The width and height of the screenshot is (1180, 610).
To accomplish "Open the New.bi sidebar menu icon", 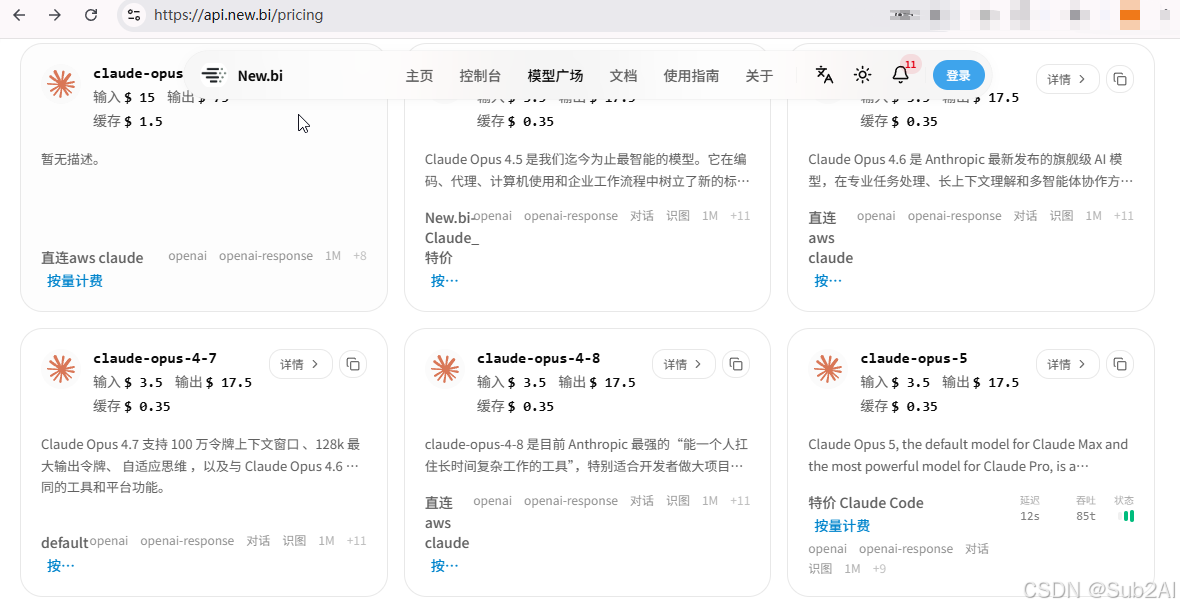I will (x=214, y=75).
